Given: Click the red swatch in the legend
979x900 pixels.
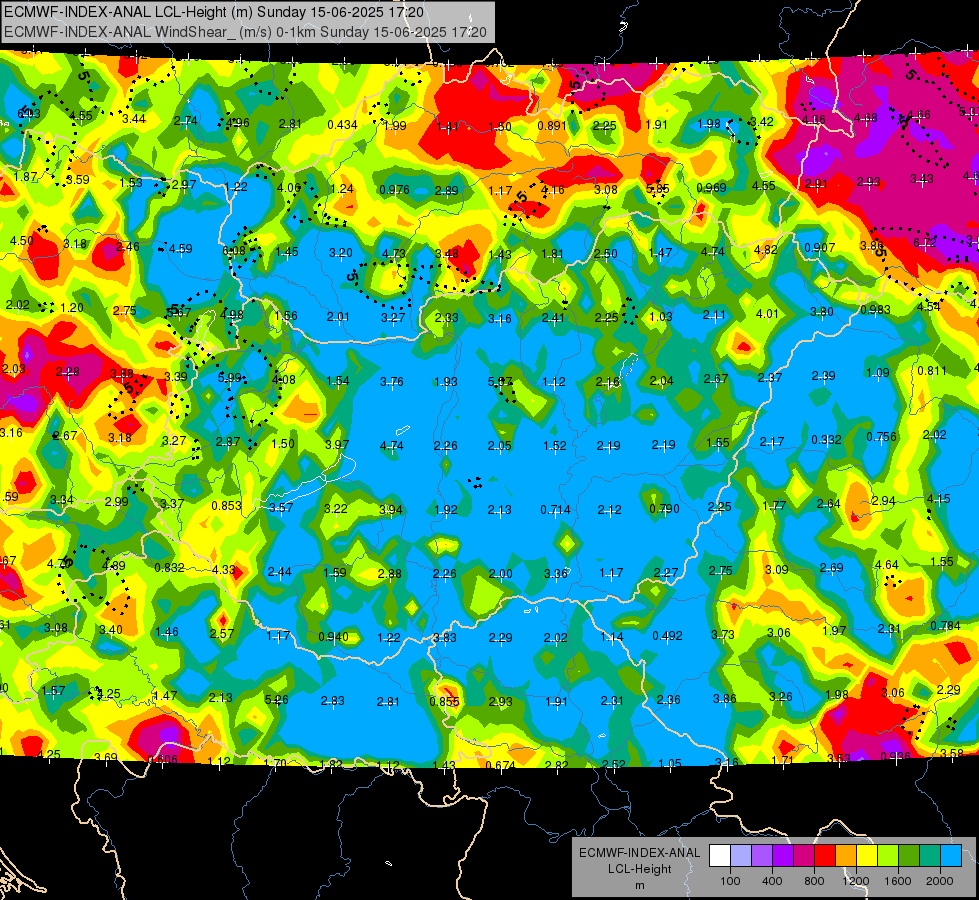Looking at the screenshot, I should tap(825, 855).
